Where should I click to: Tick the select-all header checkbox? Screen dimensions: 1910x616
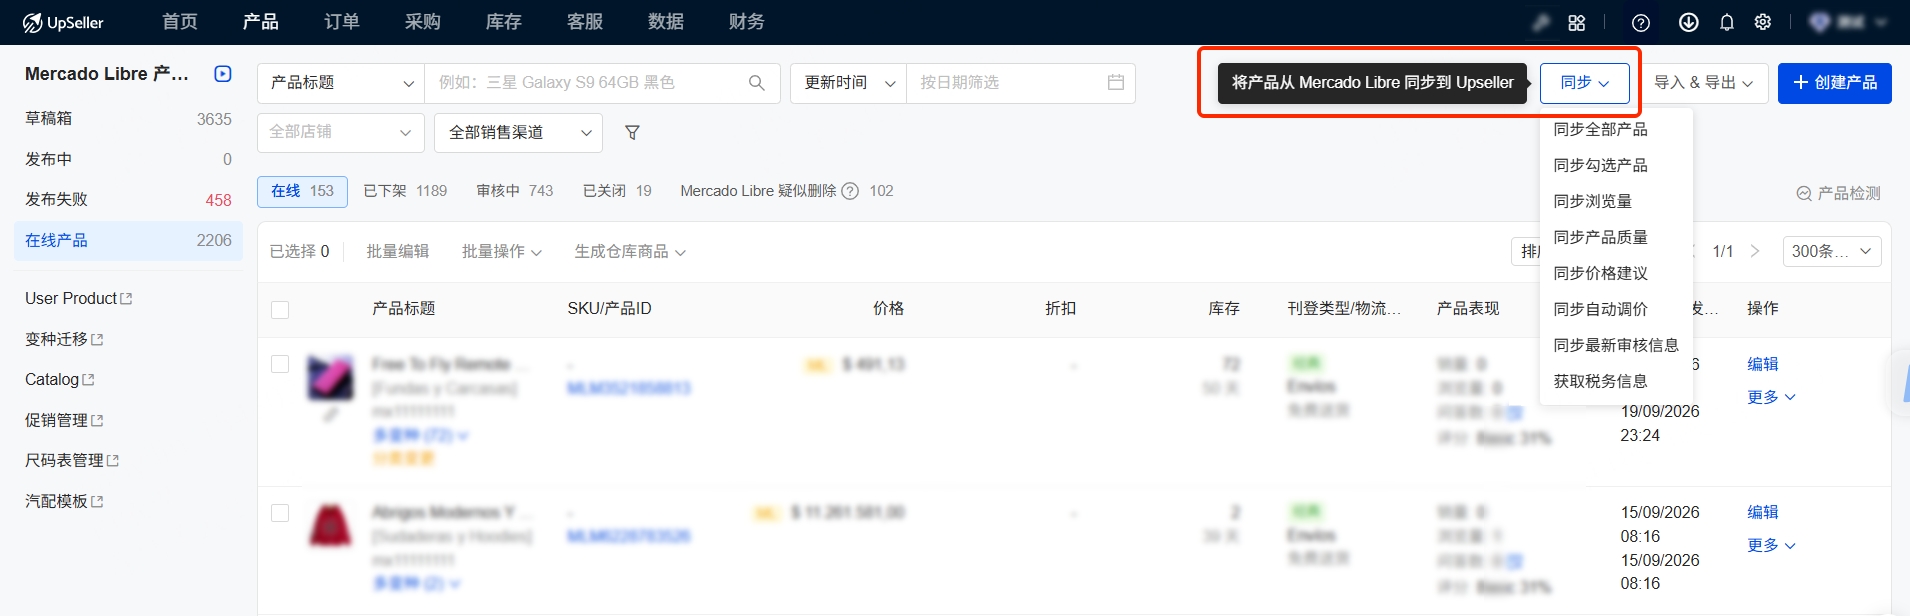[x=280, y=310]
